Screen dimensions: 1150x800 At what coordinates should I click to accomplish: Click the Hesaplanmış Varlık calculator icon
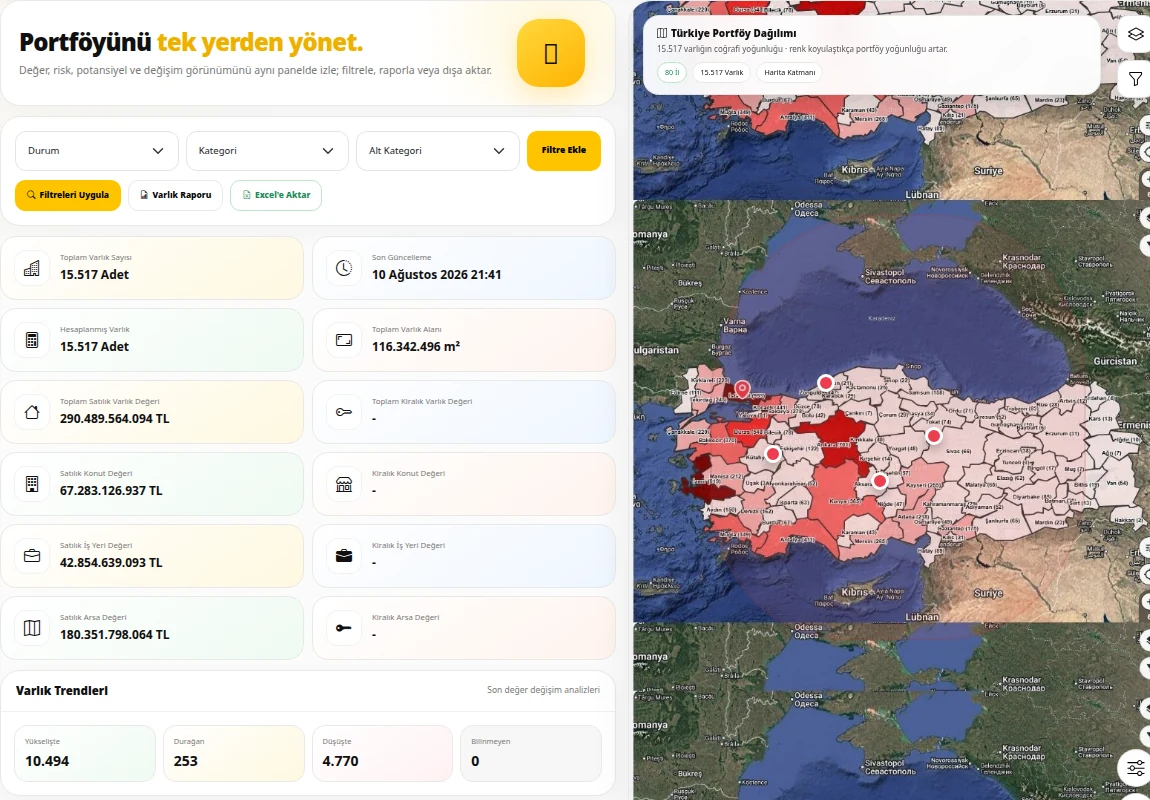click(32, 340)
